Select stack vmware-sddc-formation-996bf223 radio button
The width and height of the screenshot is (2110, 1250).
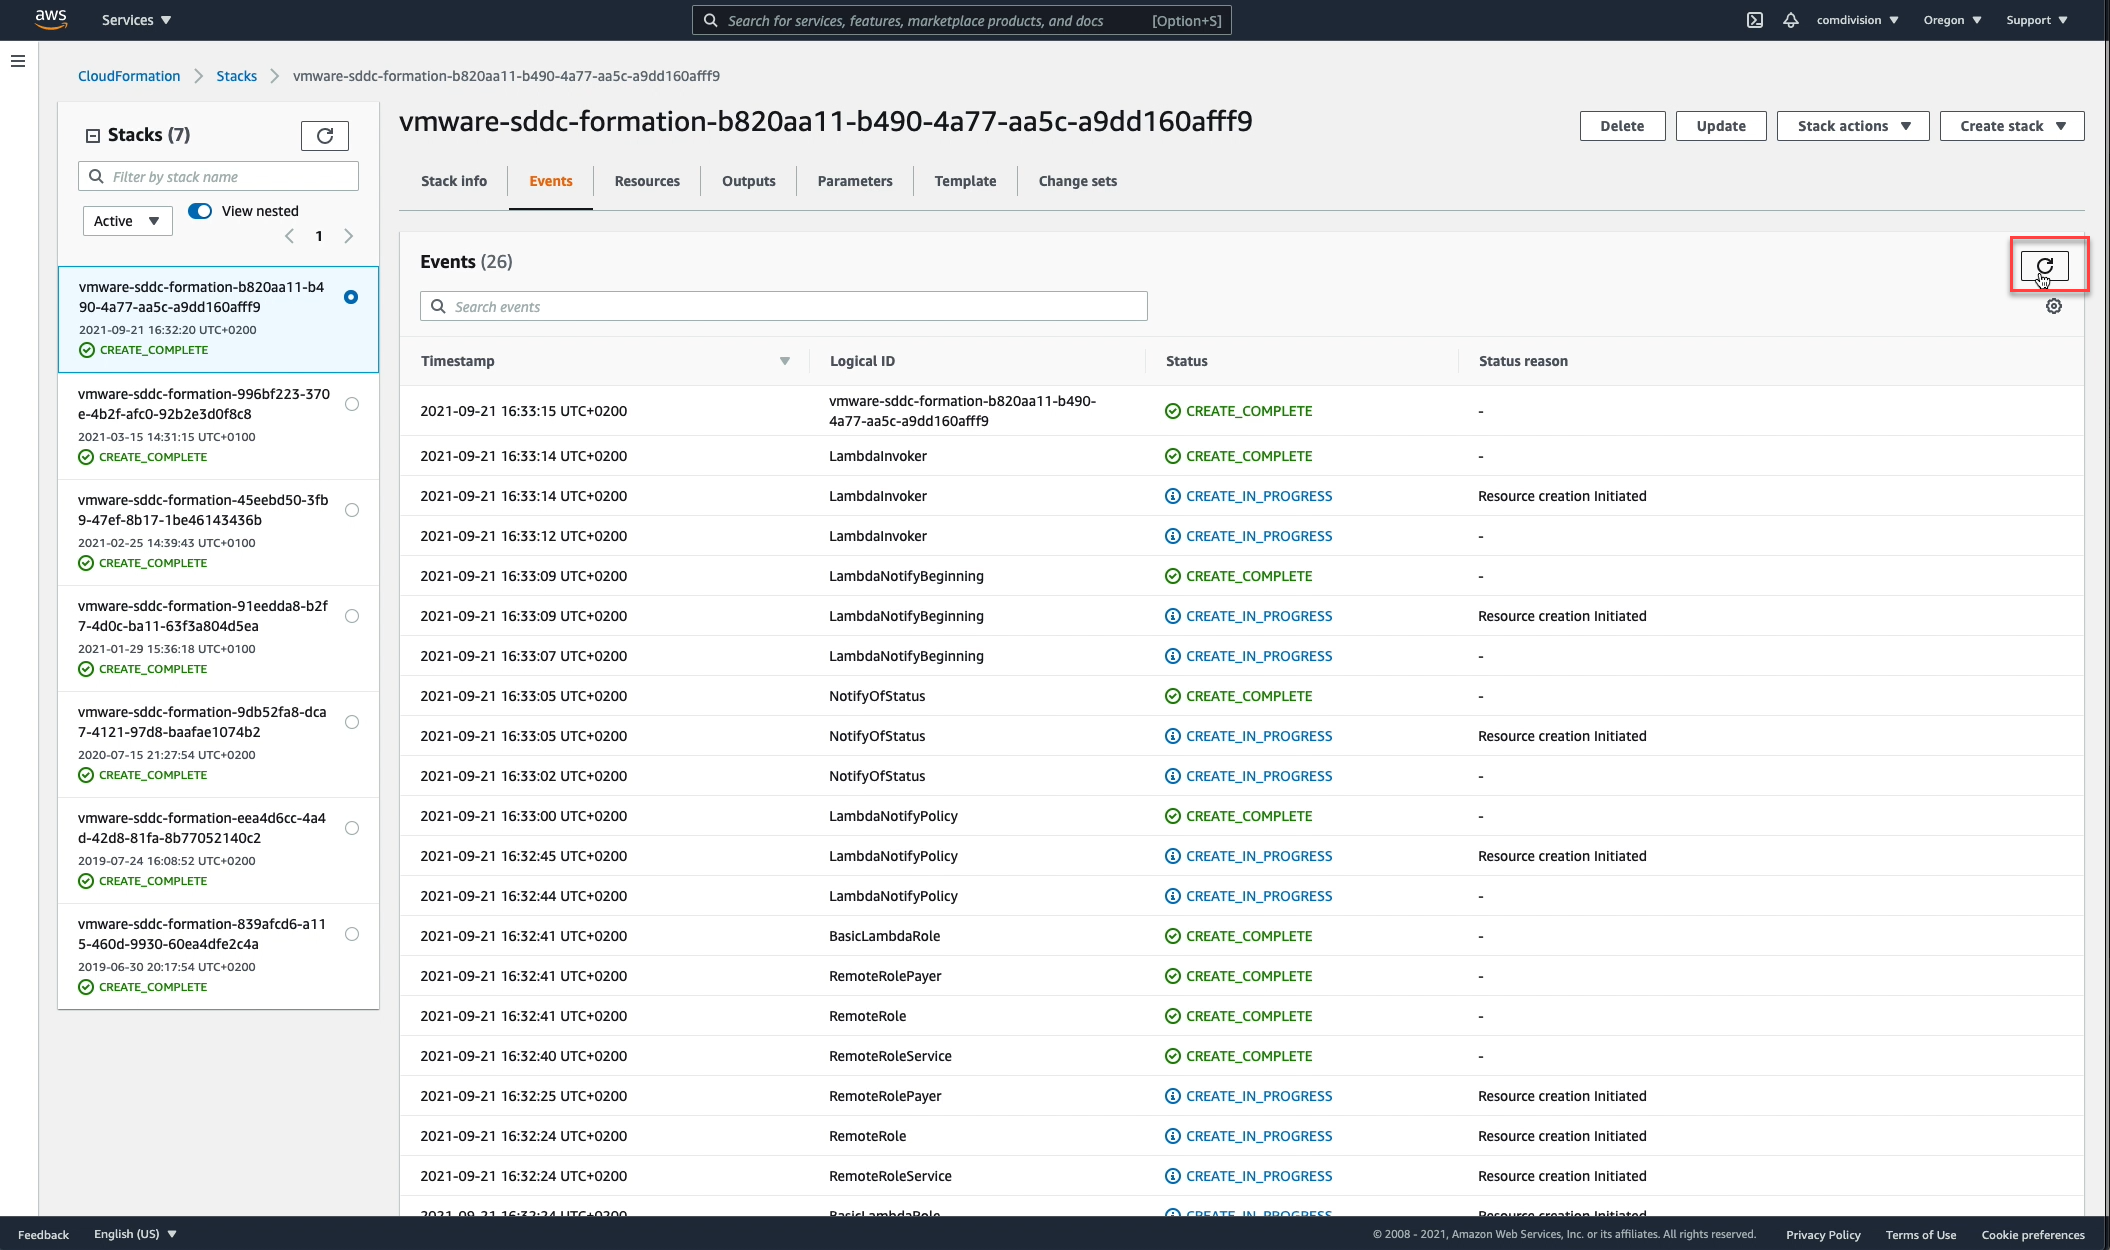click(352, 405)
